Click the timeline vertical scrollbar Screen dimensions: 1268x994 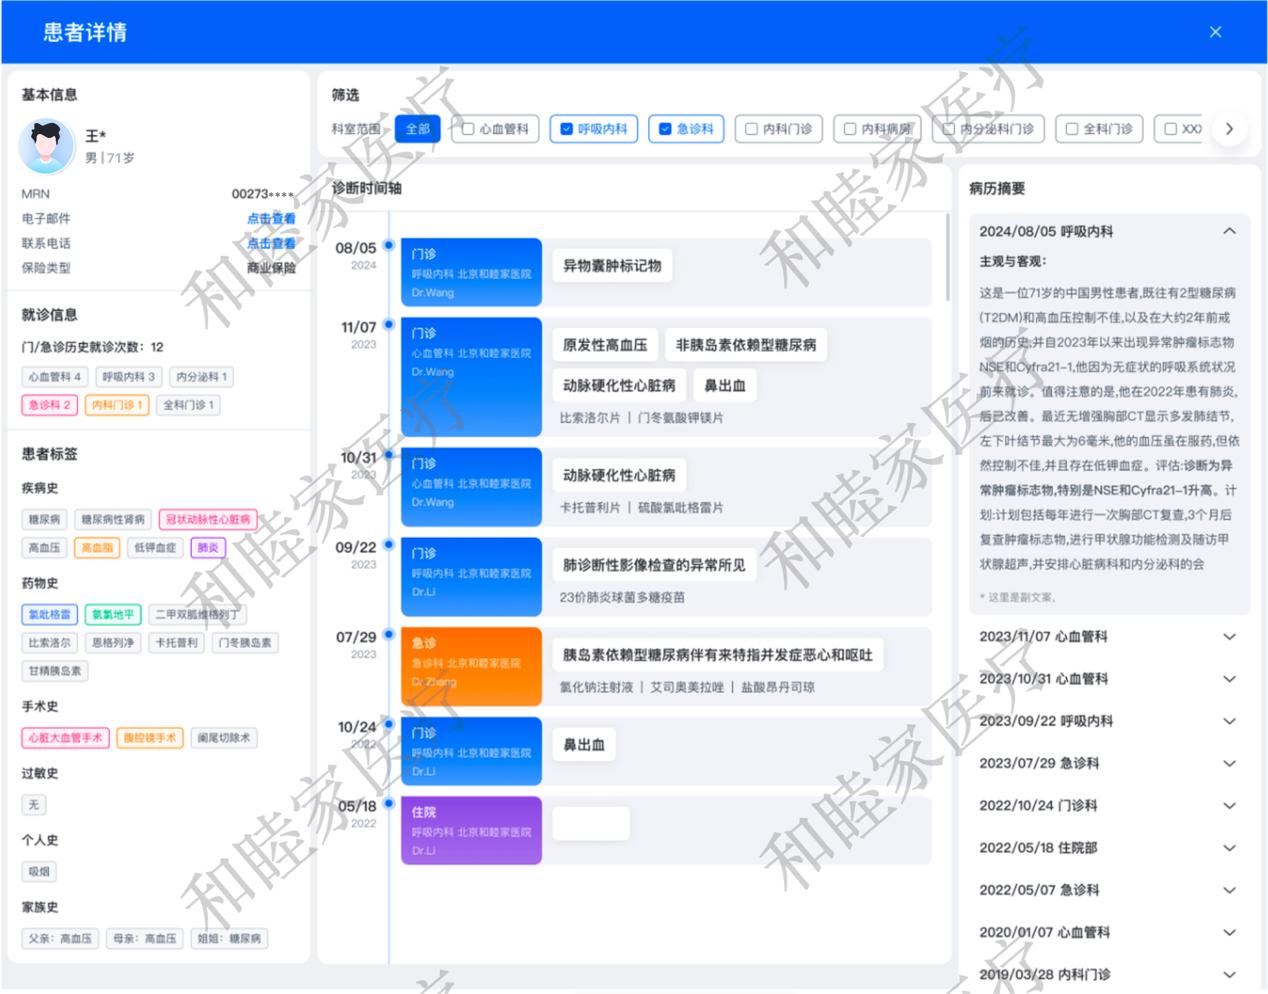[947, 257]
